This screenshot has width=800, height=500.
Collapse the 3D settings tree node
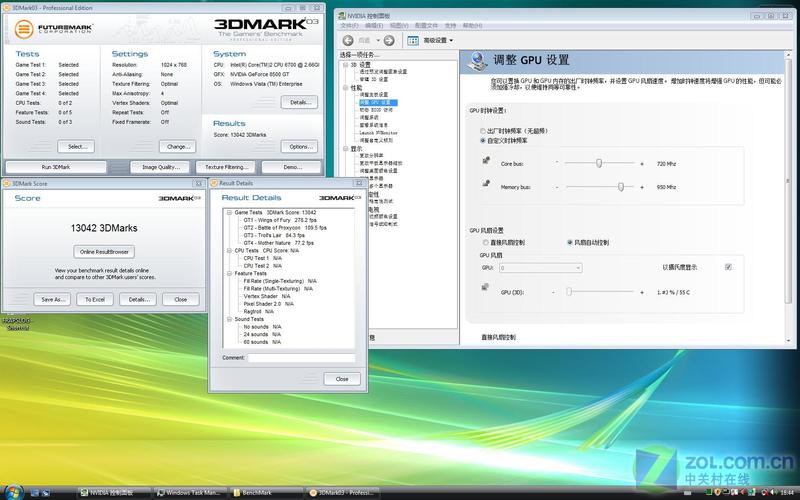[345, 65]
